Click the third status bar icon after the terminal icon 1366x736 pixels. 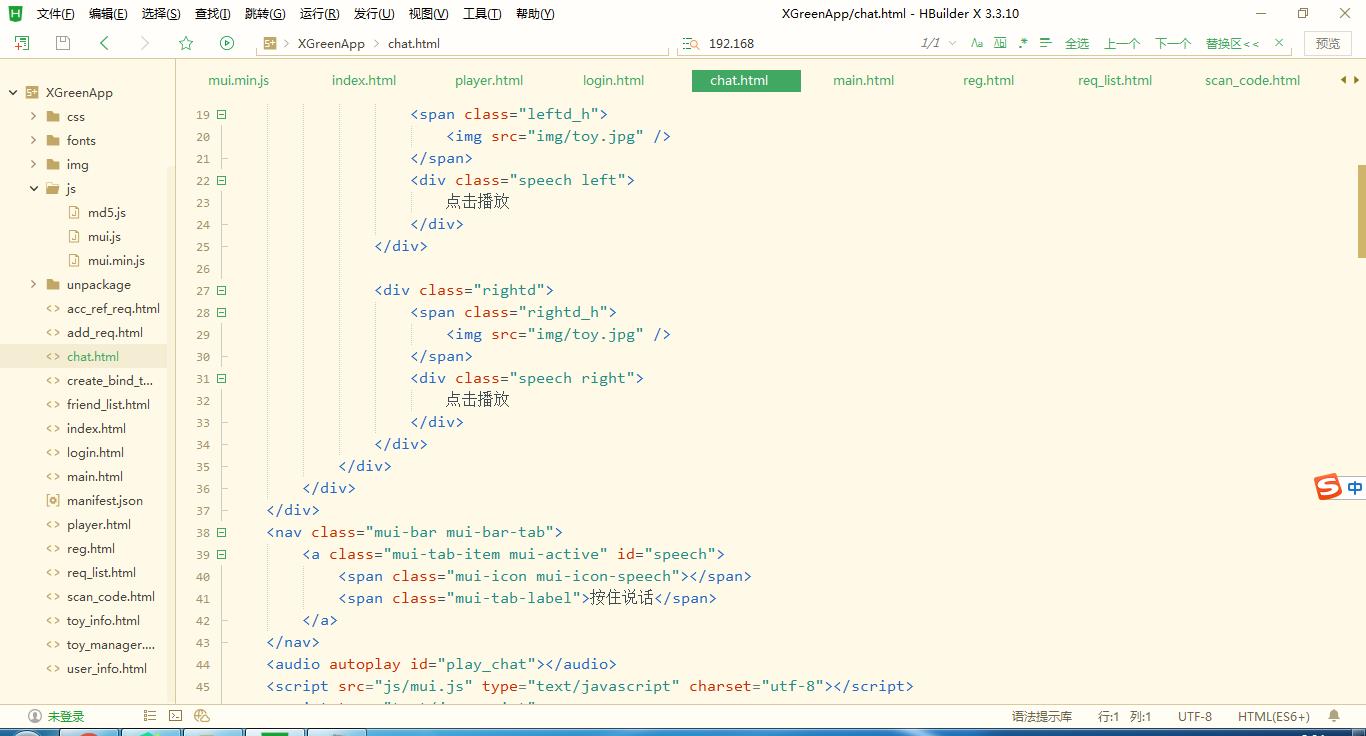(202, 716)
